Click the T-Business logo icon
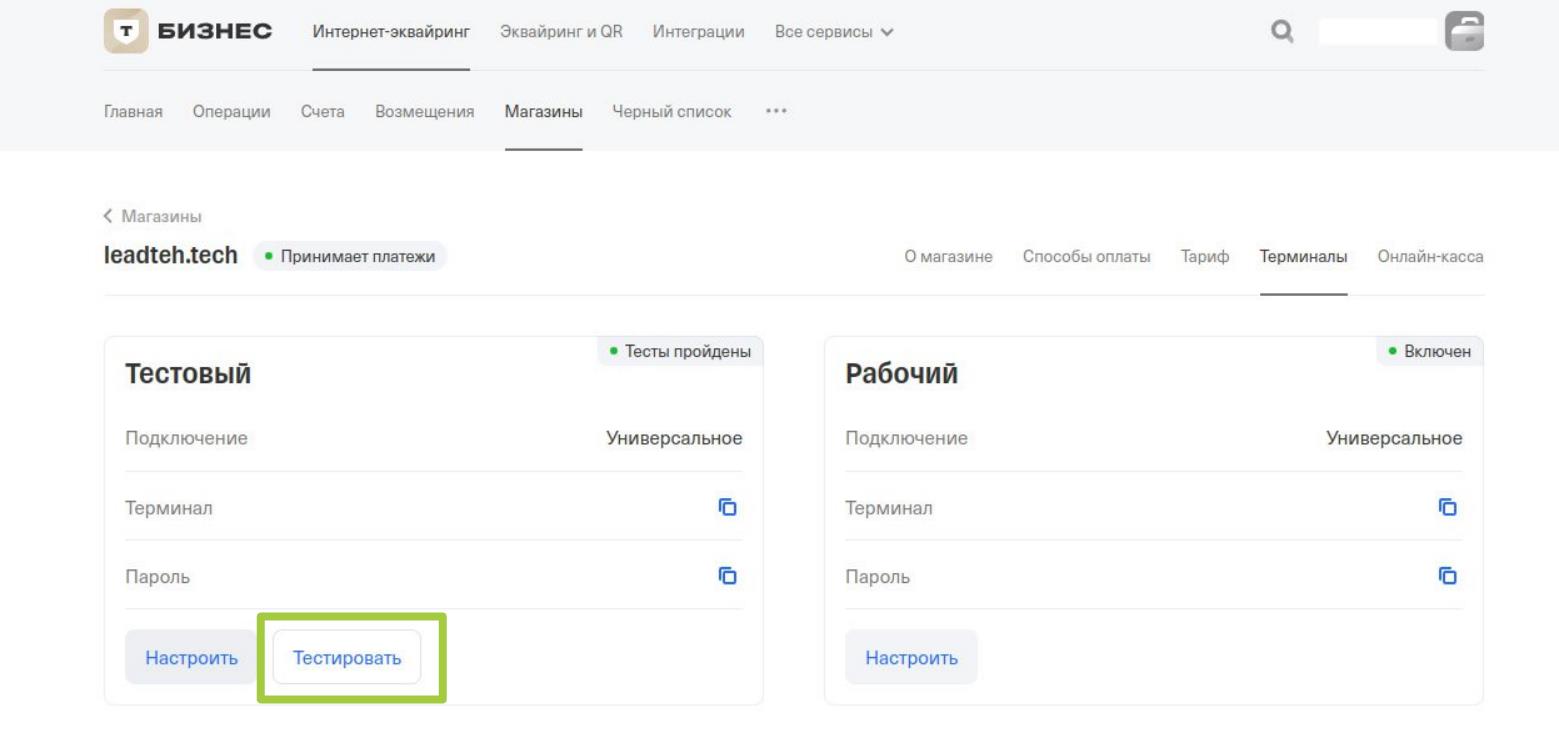The image size is (1559, 754). (x=124, y=33)
